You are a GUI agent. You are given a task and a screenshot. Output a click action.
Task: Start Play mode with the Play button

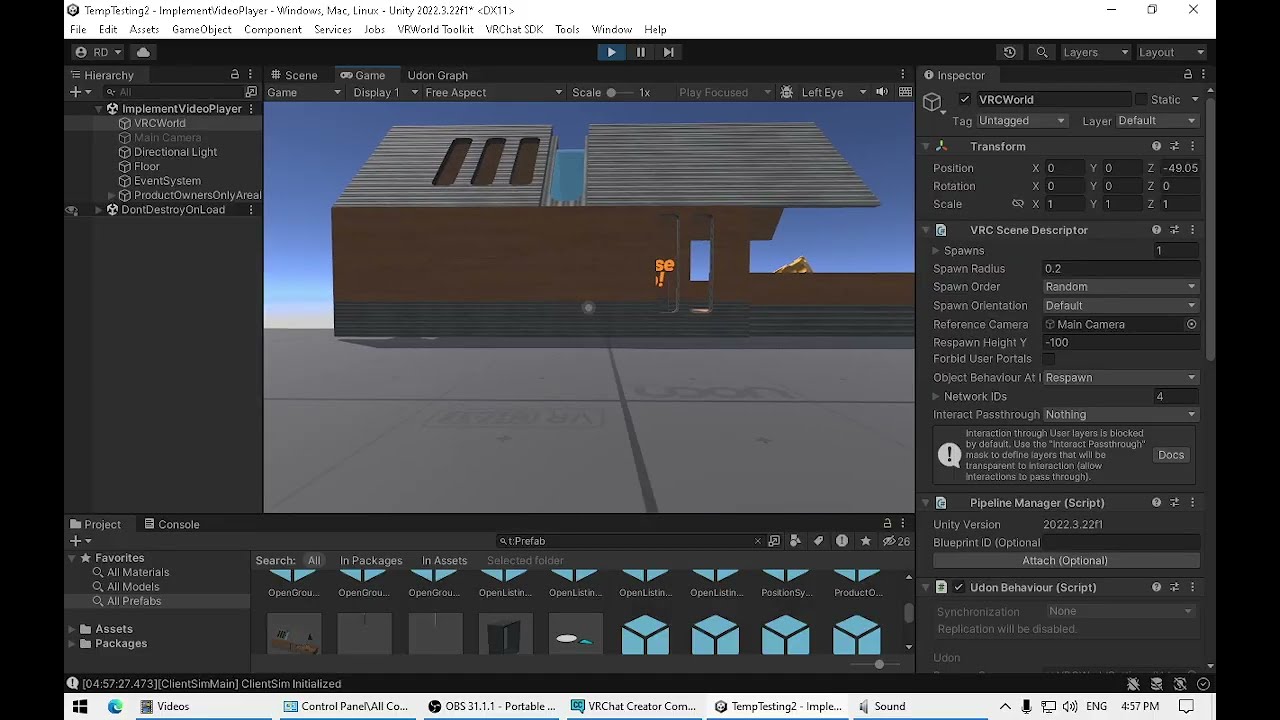pyautogui.click(x=611, y=52)
